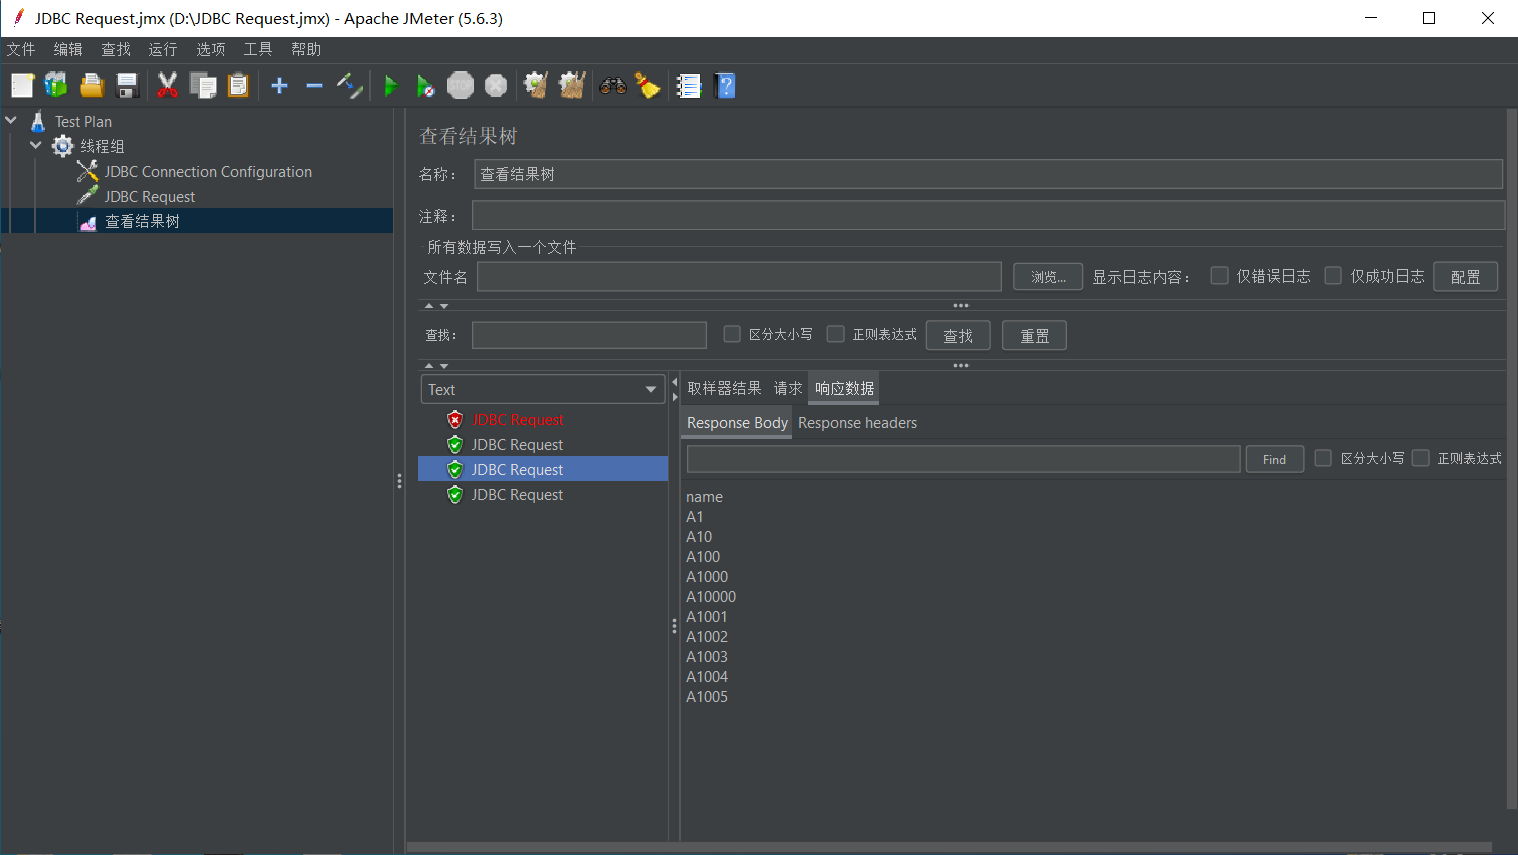The width and height of the screenshot is (1518, 855).
Task: Click the failed red JDBC Request shield icon
Action: coord(455,420)
